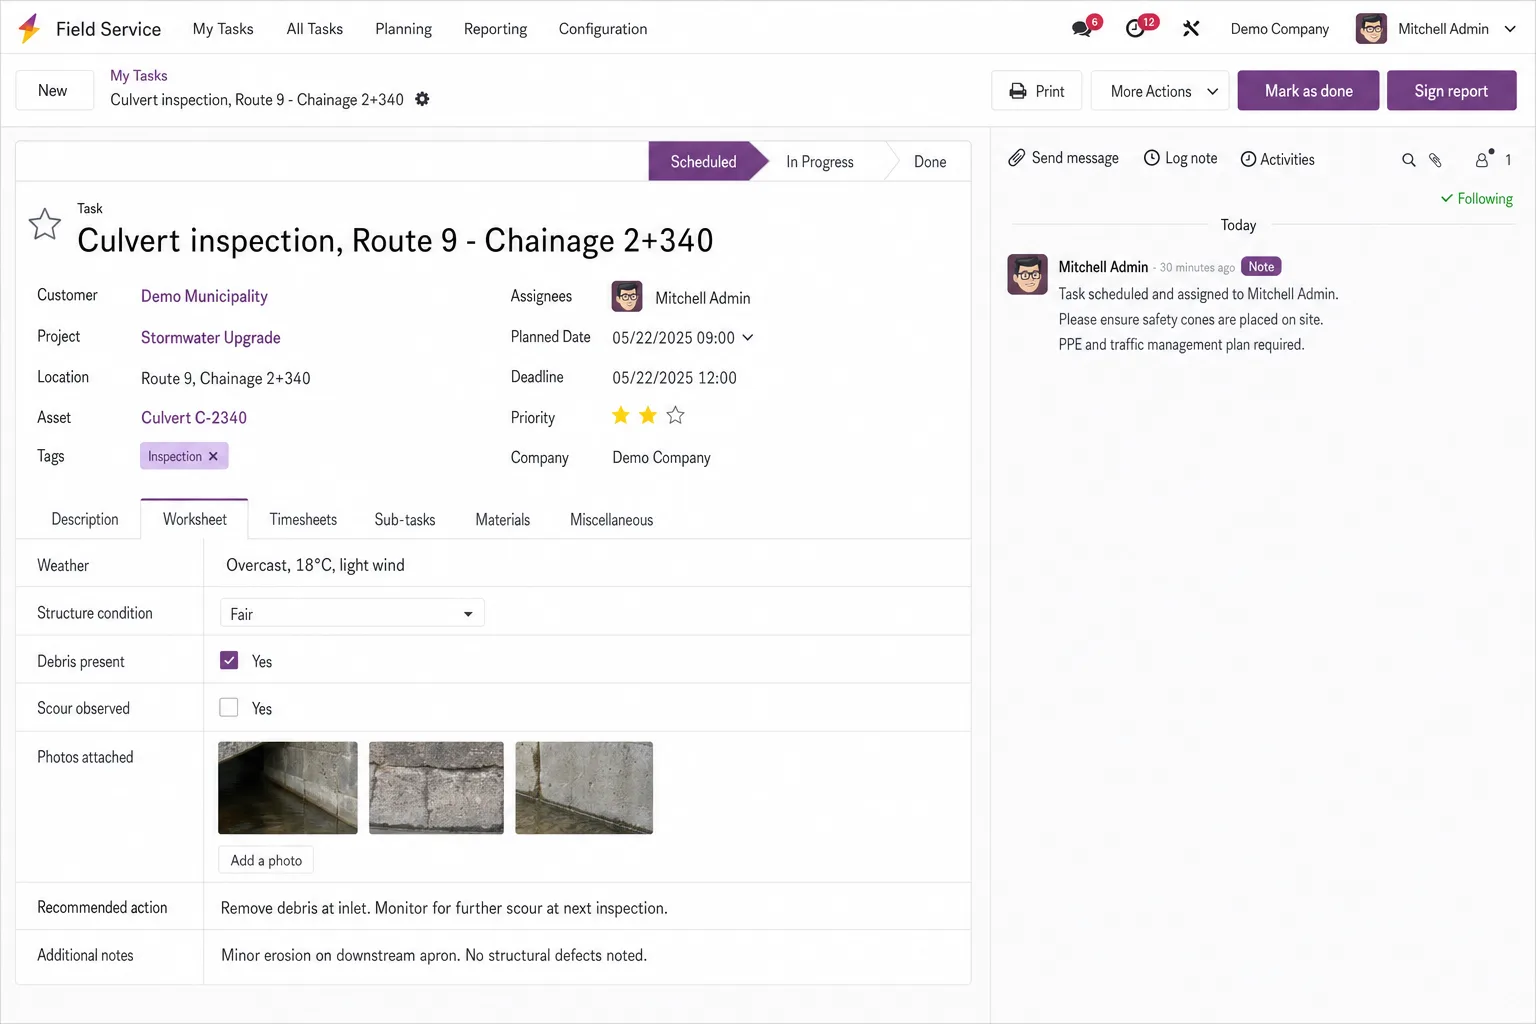Set priority to second star
1536x1024 pixels.
[648, 415]
